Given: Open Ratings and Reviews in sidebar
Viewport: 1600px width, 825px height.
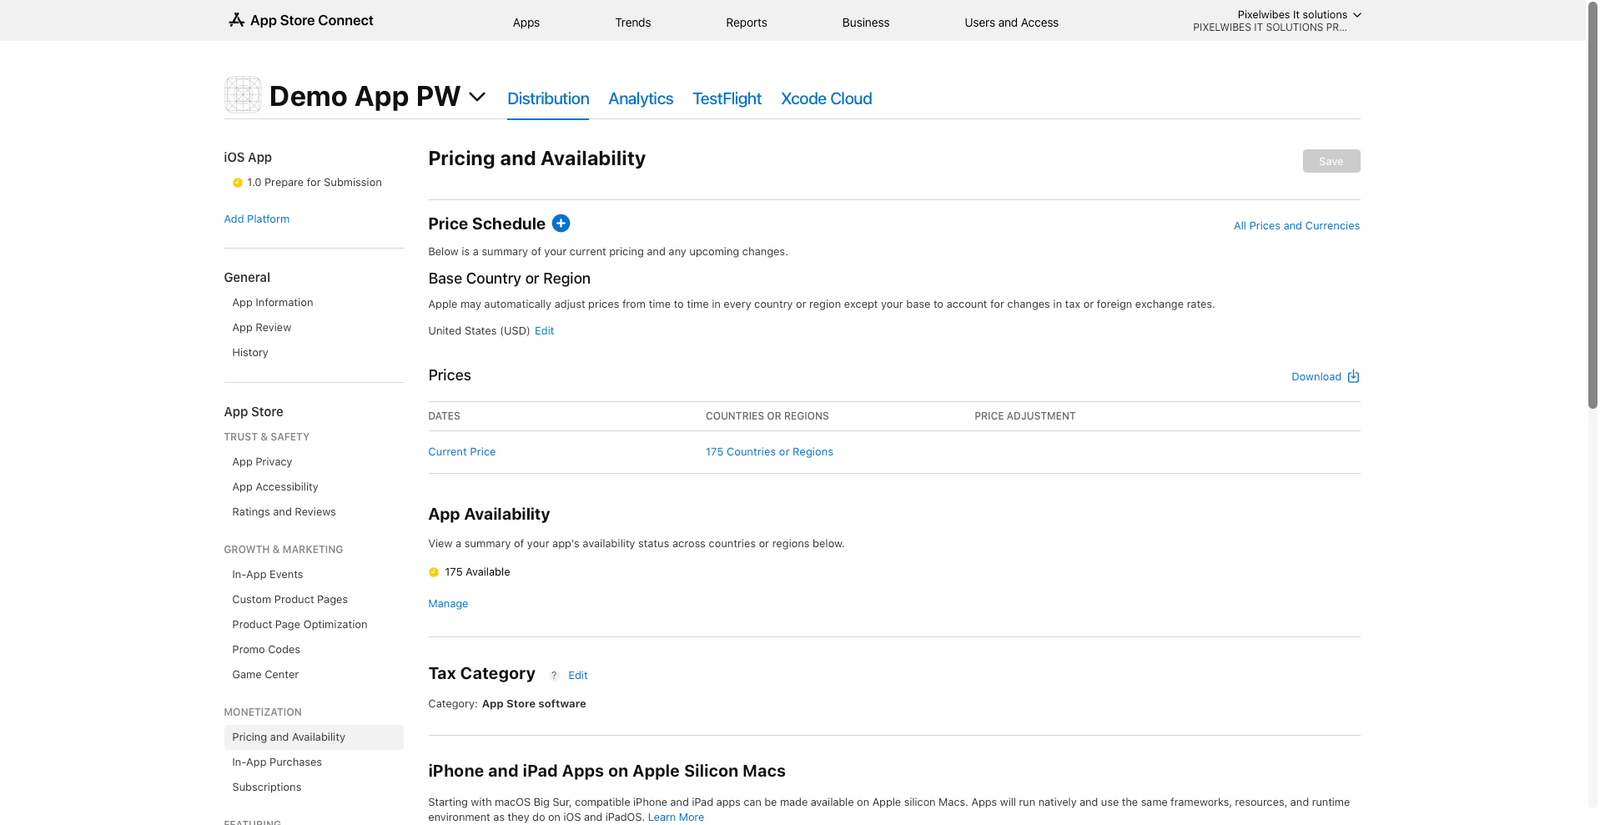Looking at the screenshot, I should click(284, 512).
